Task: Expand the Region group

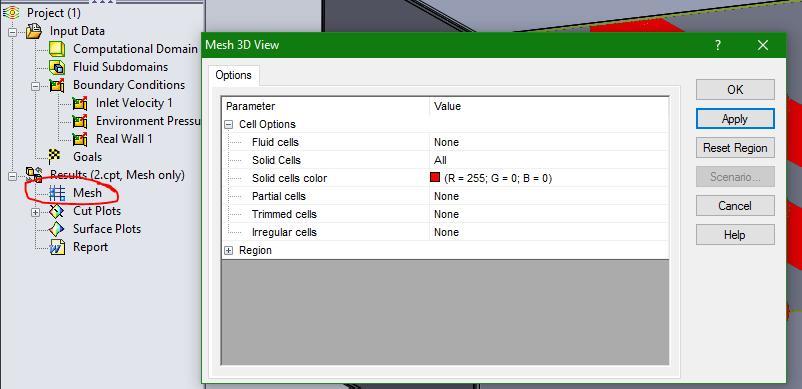Action: coord(229,250)
